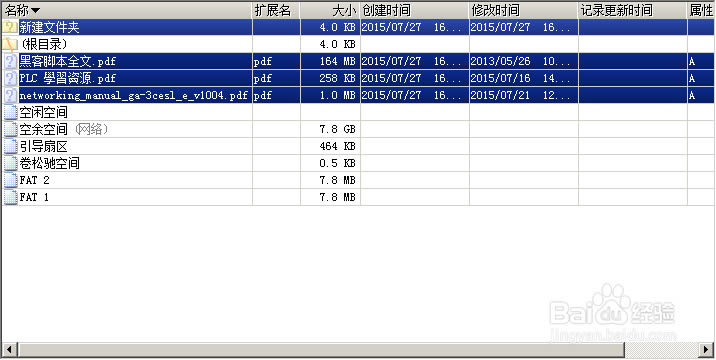Screen dimensions: 716x360
Task: Click icon of PLC 學習资源.pdf
Action: tap(10, 78)
